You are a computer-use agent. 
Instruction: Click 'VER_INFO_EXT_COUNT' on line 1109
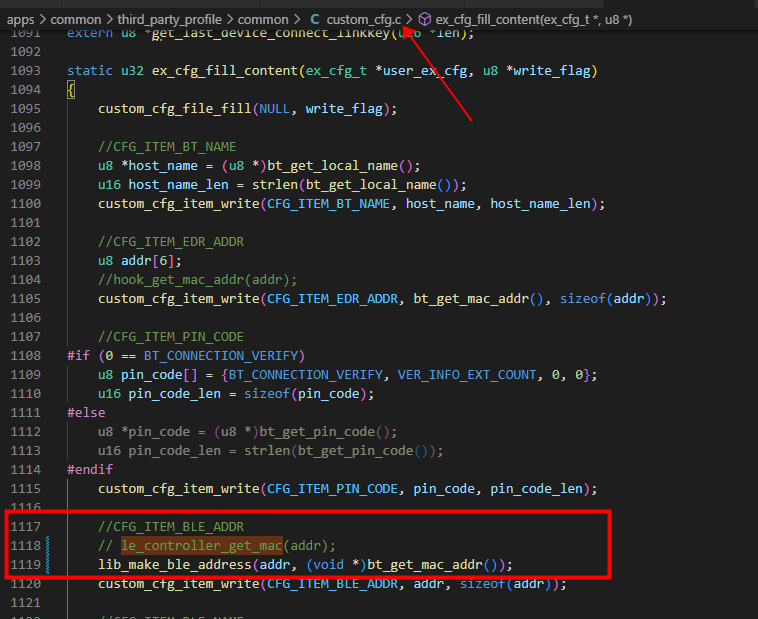tap(467, 375)
